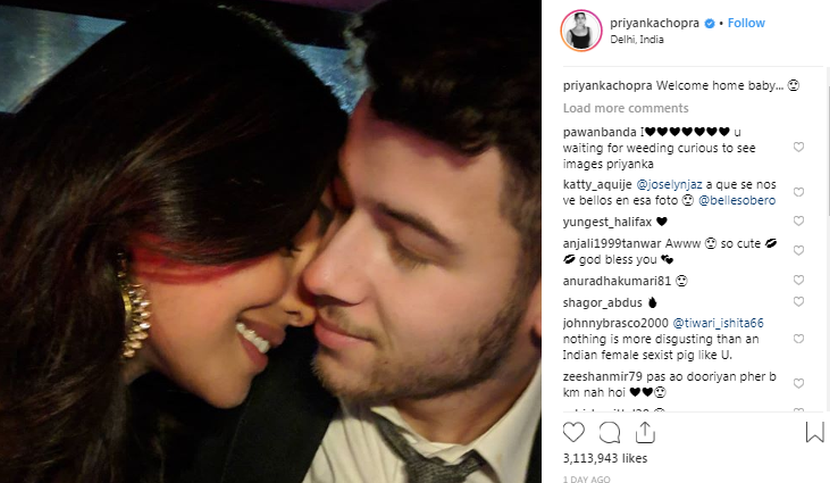This screenshot has width=830, height=483.
Task: Like anuradhakumari81's comment heart
Action: tap(799, 280)
